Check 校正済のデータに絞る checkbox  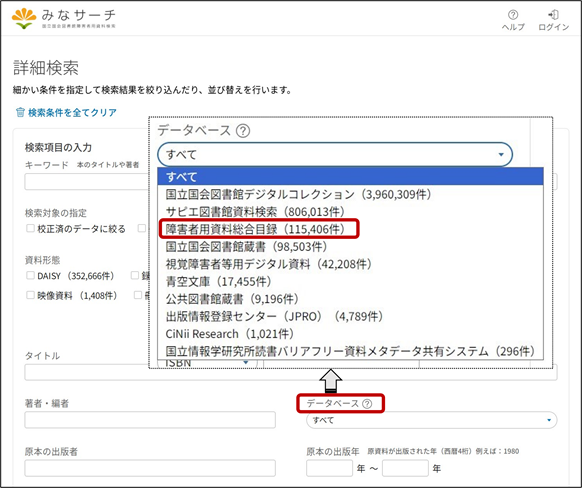point(30,228)
